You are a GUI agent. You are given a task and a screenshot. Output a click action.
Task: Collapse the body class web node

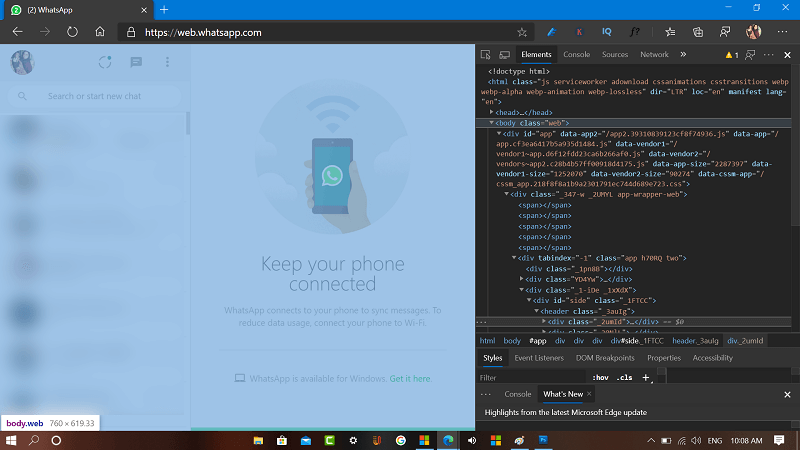[491, 123]
